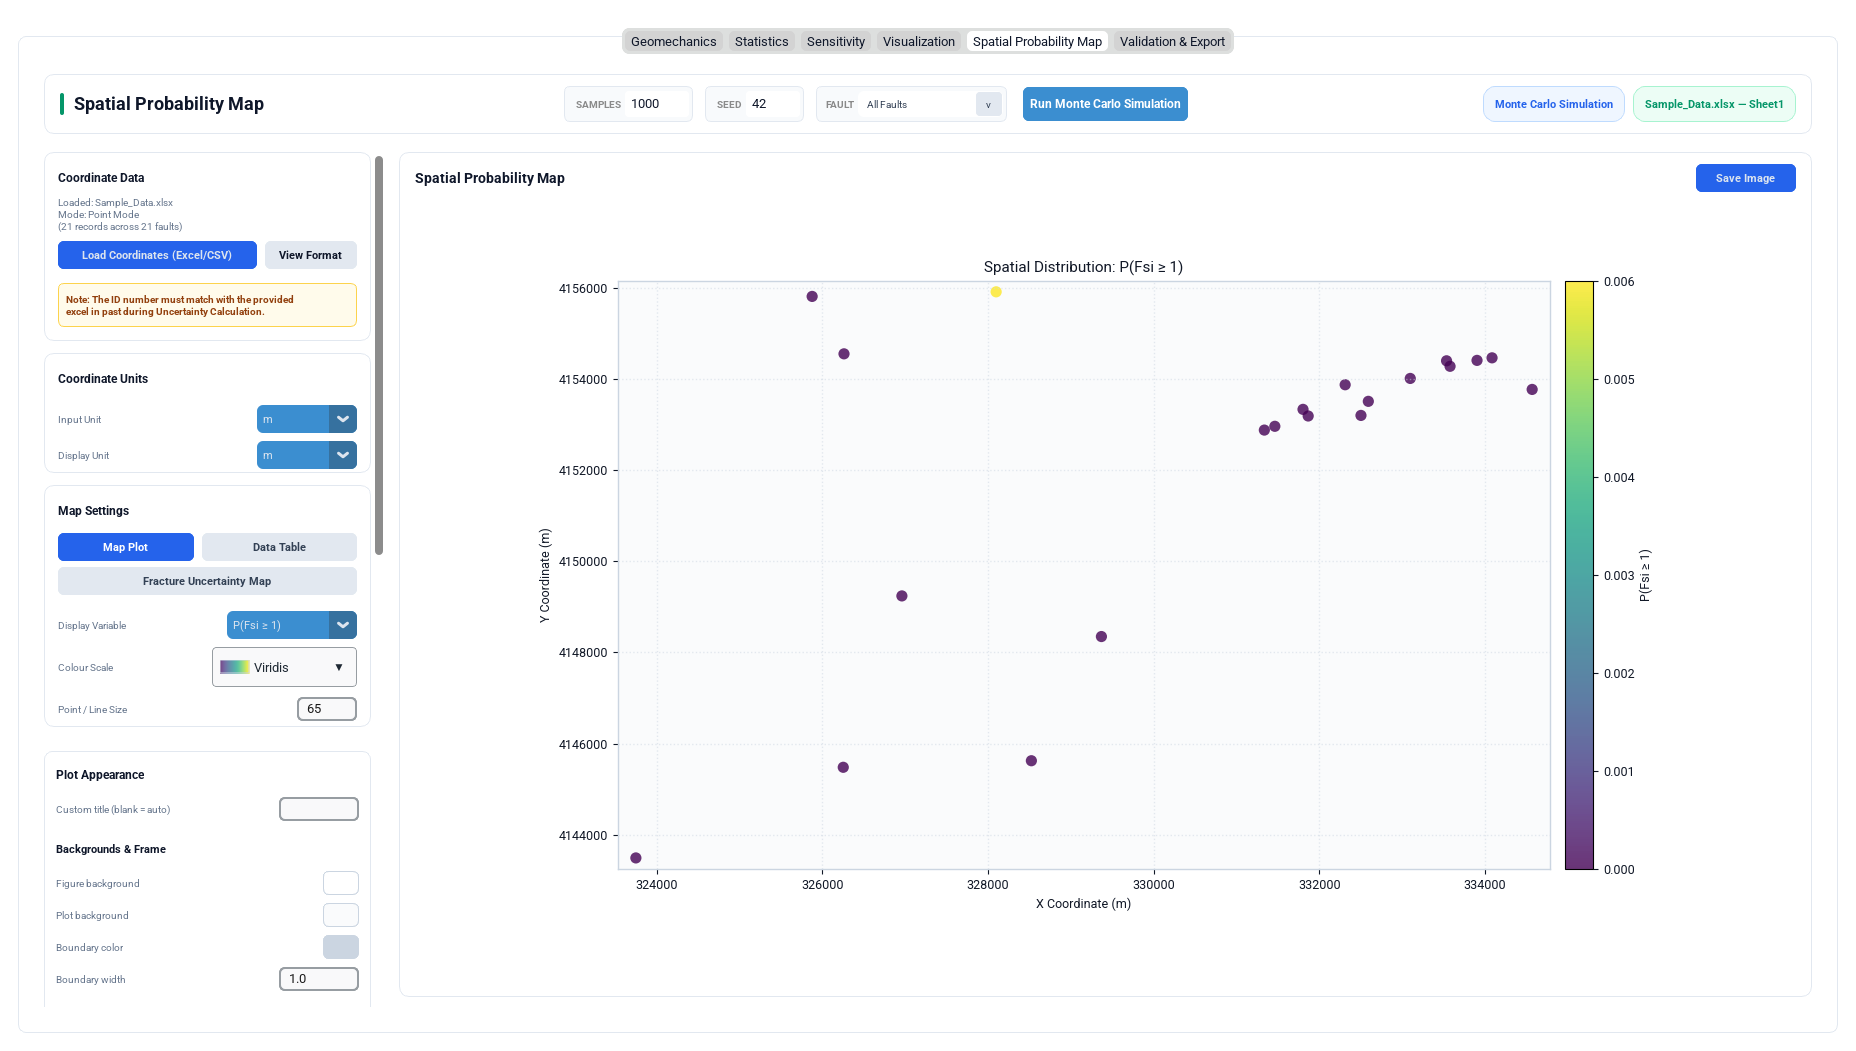Select the Map Plot view toggle
The width and height of the screenshot is (1856, 1051).
pos(125,547)
